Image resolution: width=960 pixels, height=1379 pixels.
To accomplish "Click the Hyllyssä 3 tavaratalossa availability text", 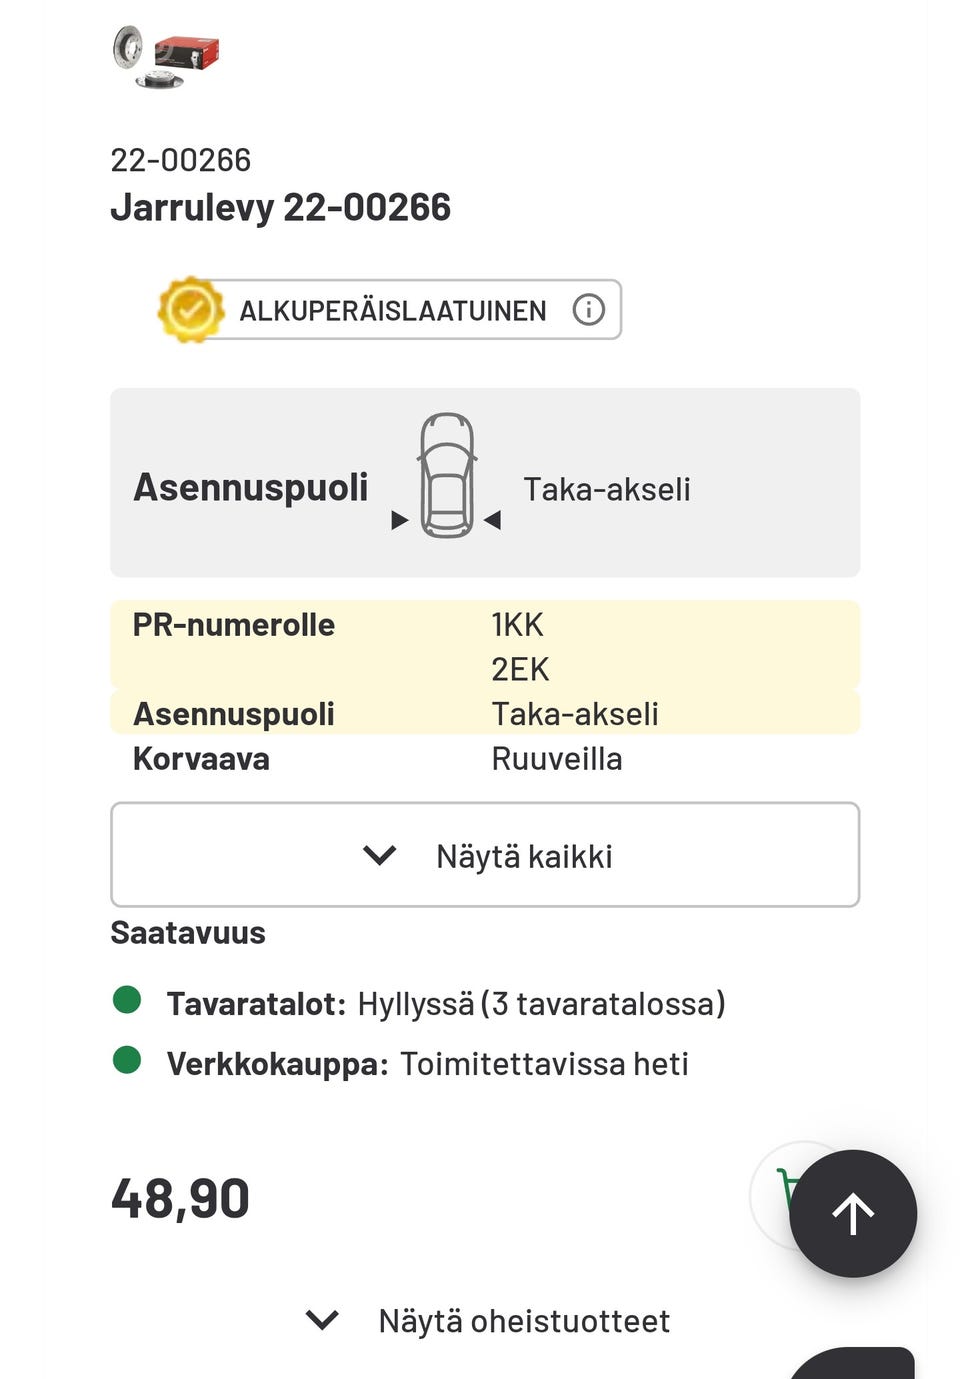I will pos(543,1003).
